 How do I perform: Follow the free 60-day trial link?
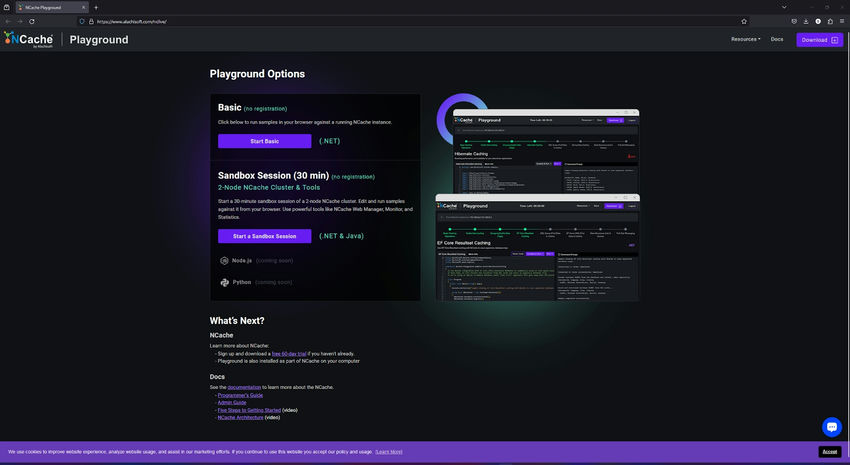pos(289,353)
